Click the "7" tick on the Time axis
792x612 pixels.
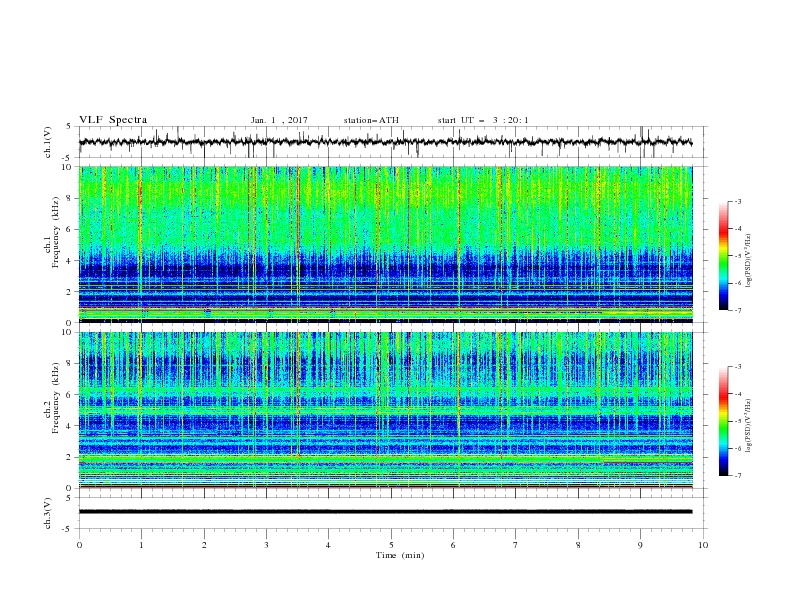tap(516, 545)
